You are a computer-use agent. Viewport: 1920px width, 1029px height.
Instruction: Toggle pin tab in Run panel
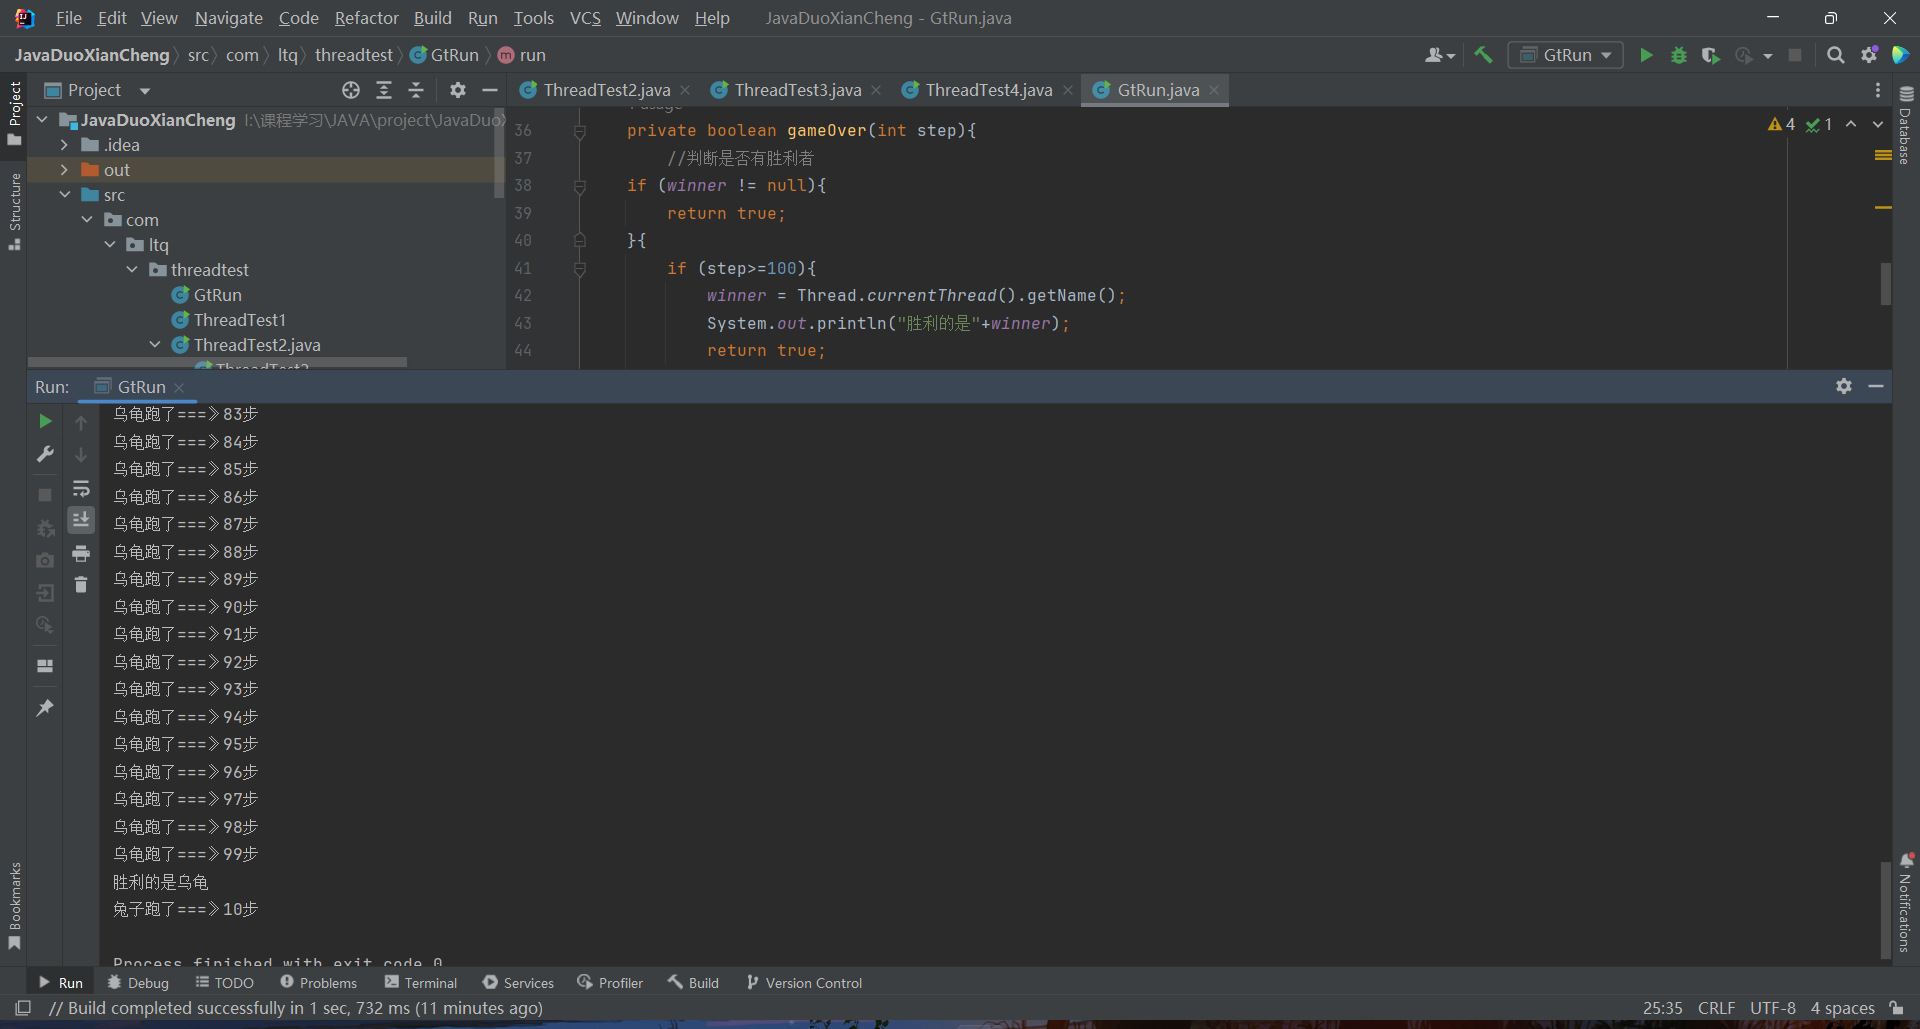(x=45, y=708)
